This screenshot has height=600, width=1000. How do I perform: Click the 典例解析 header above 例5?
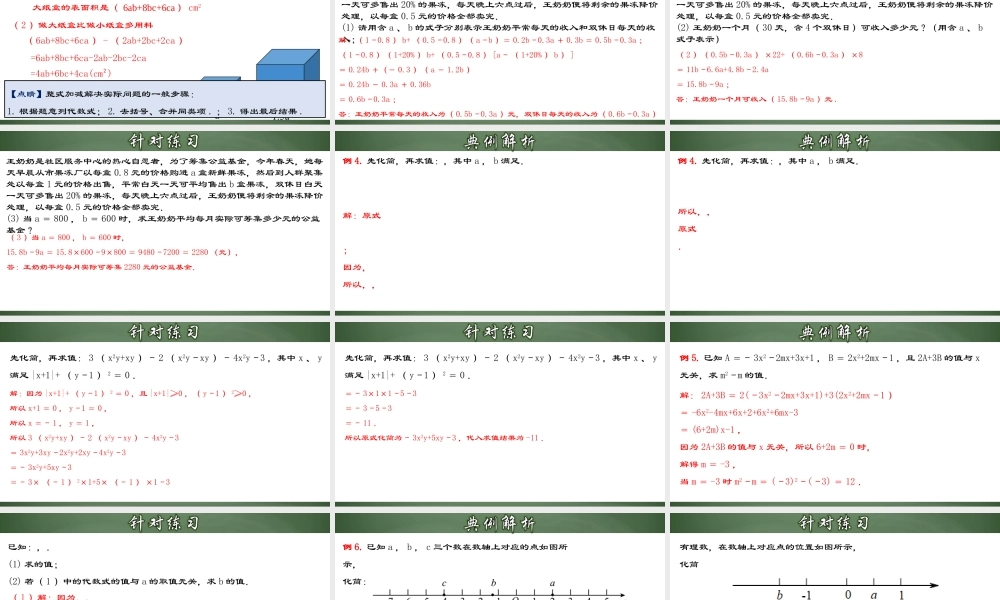(x=833, y=332)
